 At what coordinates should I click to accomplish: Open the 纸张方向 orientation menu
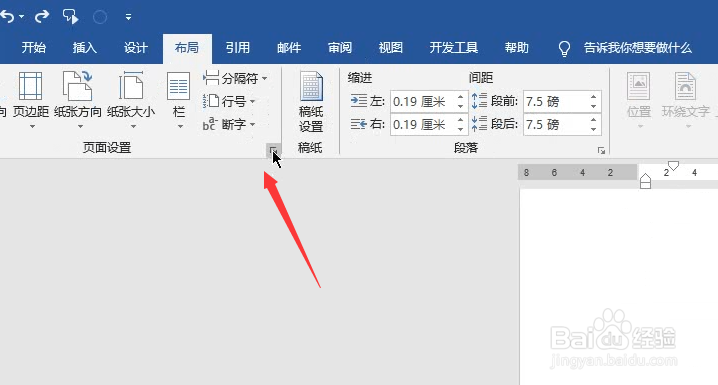point(78,100)
